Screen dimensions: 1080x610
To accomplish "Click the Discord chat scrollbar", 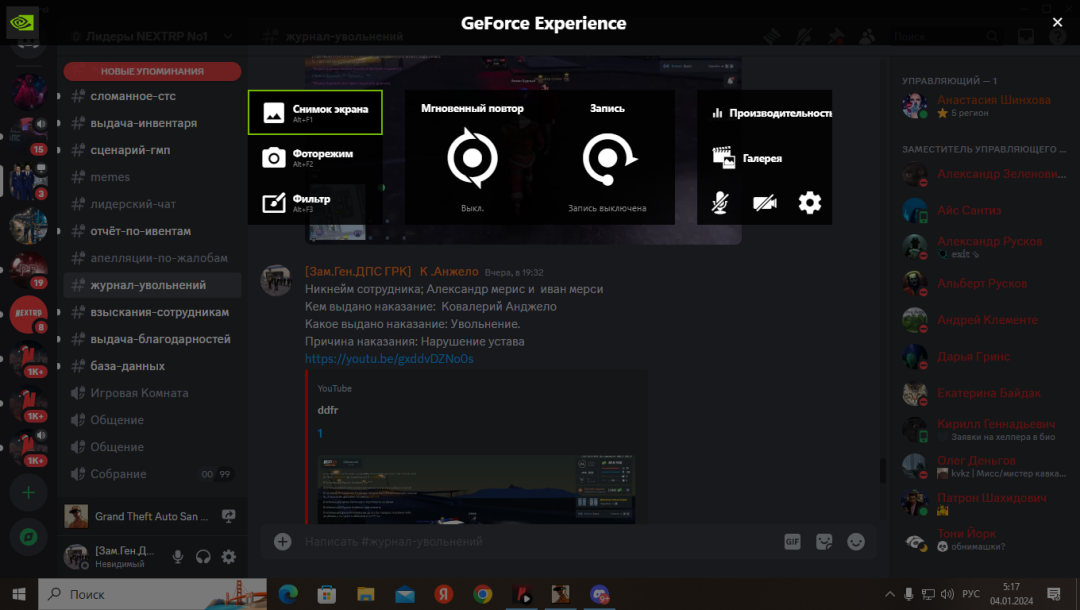I will coord(881,469).
